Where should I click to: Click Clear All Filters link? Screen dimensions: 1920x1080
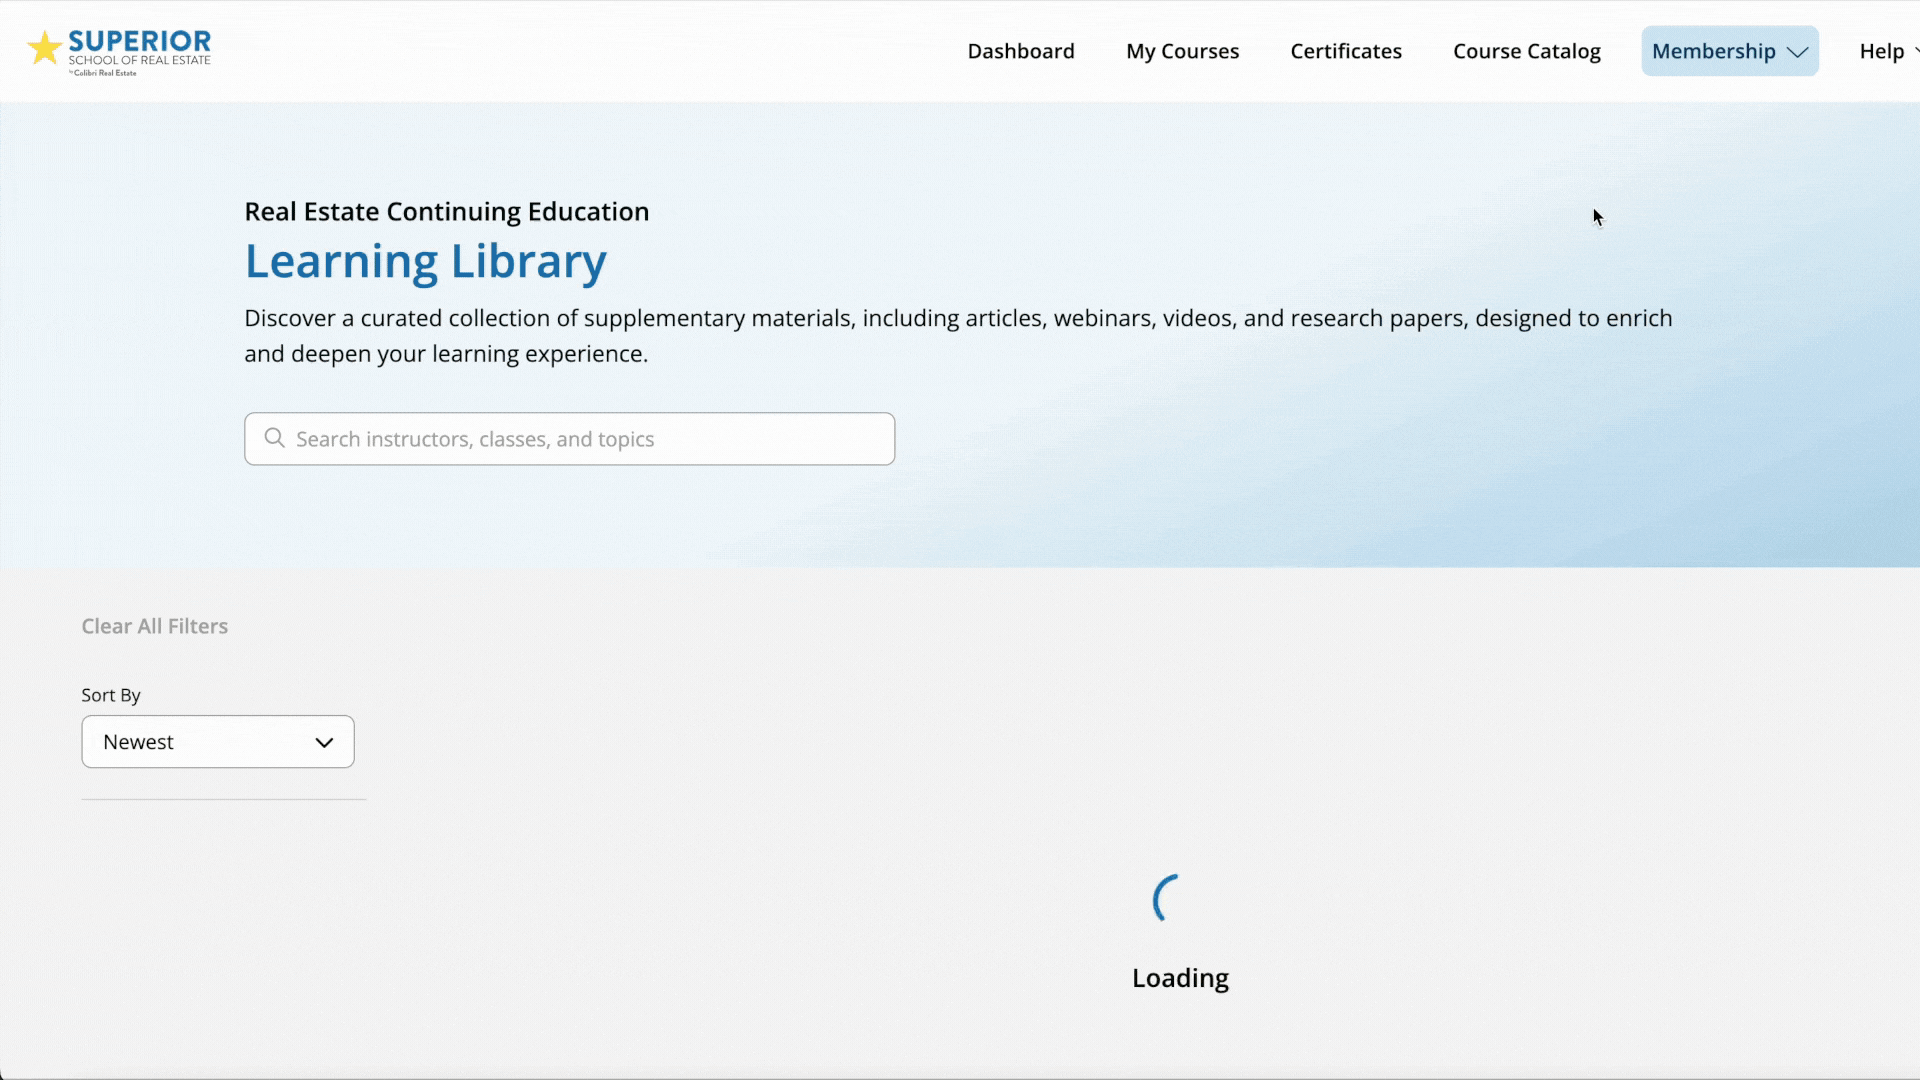click(154, 626)
